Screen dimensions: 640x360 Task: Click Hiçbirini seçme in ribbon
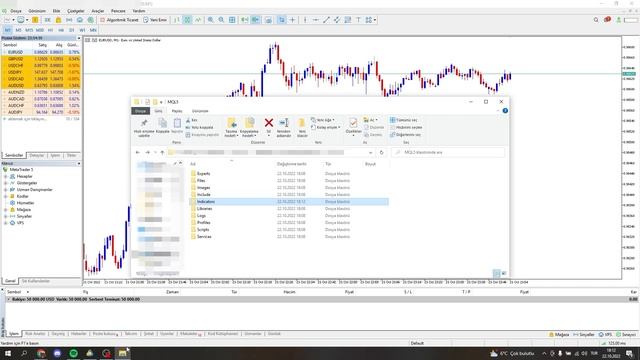[x=406, y=127]
